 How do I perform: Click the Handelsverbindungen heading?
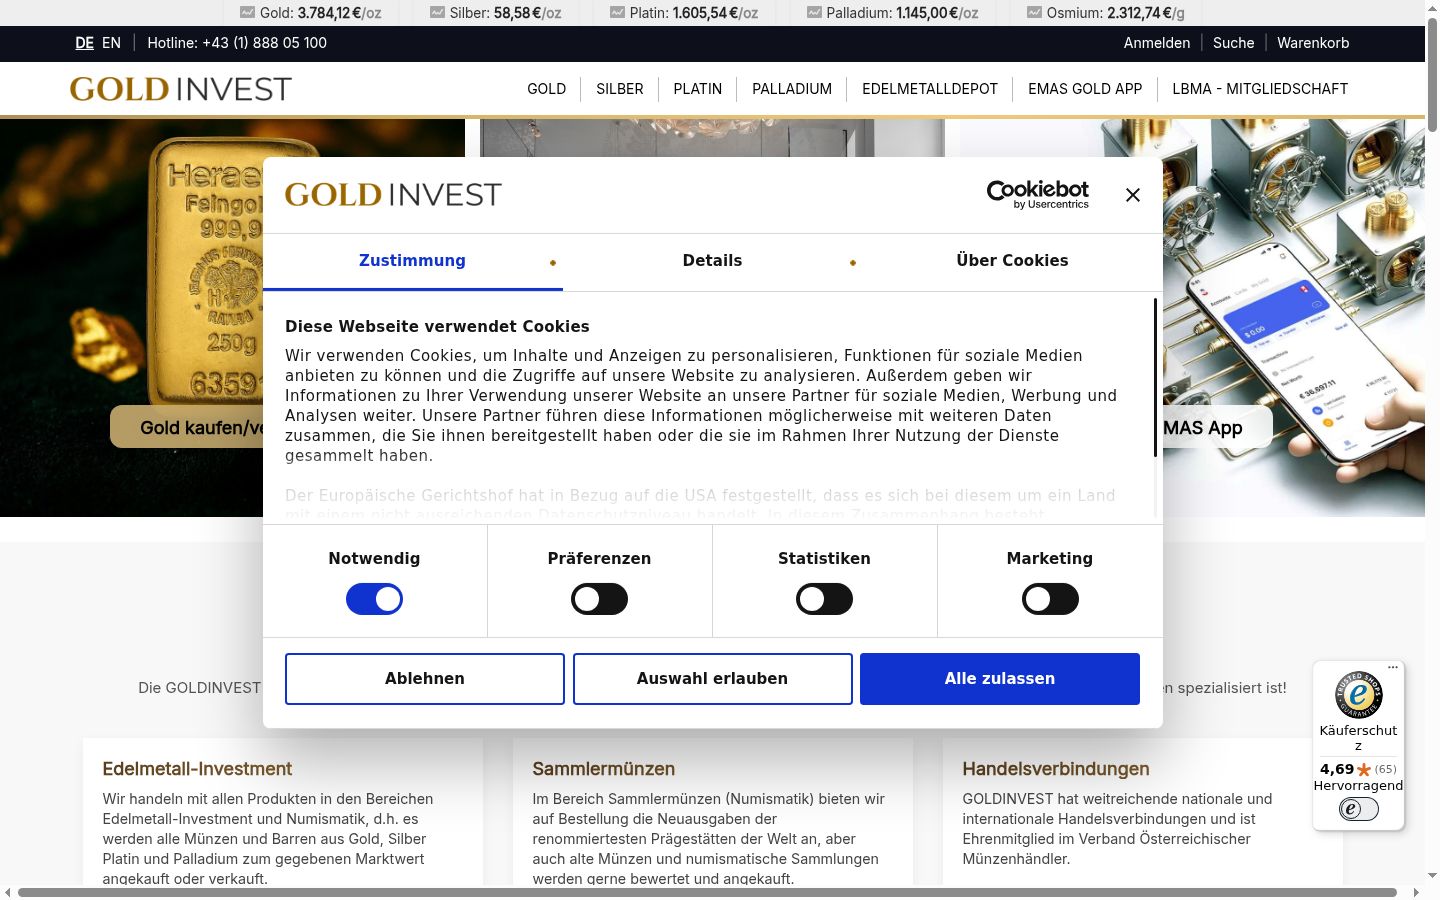[x=1056, y=769]
